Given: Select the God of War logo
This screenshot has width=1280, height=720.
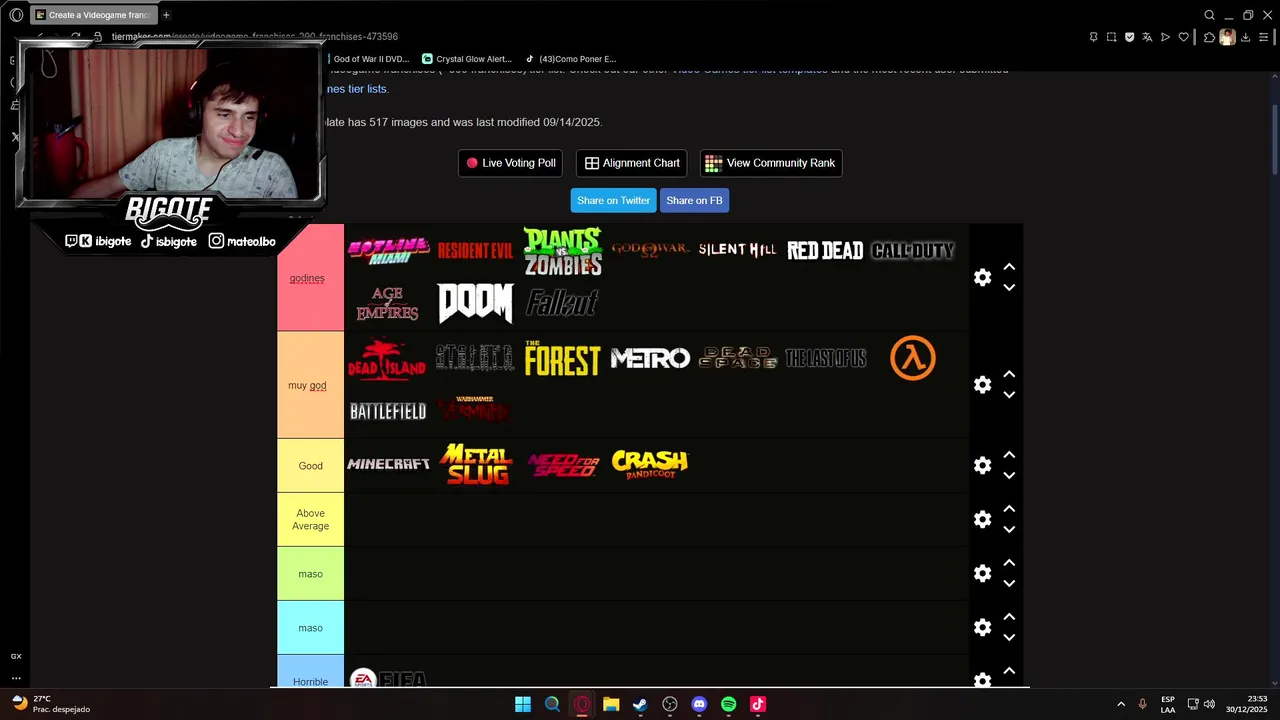Looking at the screenshot, I should pos(650,250).
